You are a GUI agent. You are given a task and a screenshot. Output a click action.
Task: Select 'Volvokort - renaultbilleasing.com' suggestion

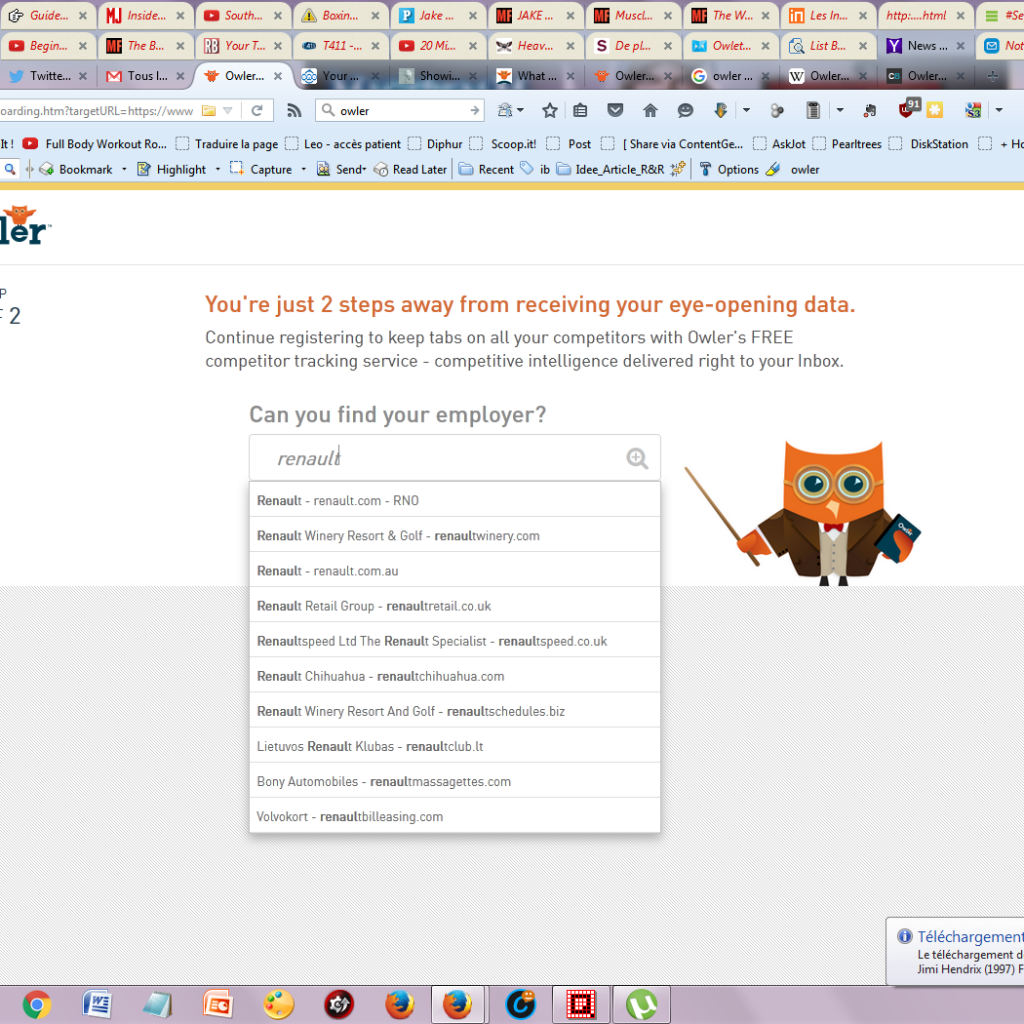coord(455,816)
